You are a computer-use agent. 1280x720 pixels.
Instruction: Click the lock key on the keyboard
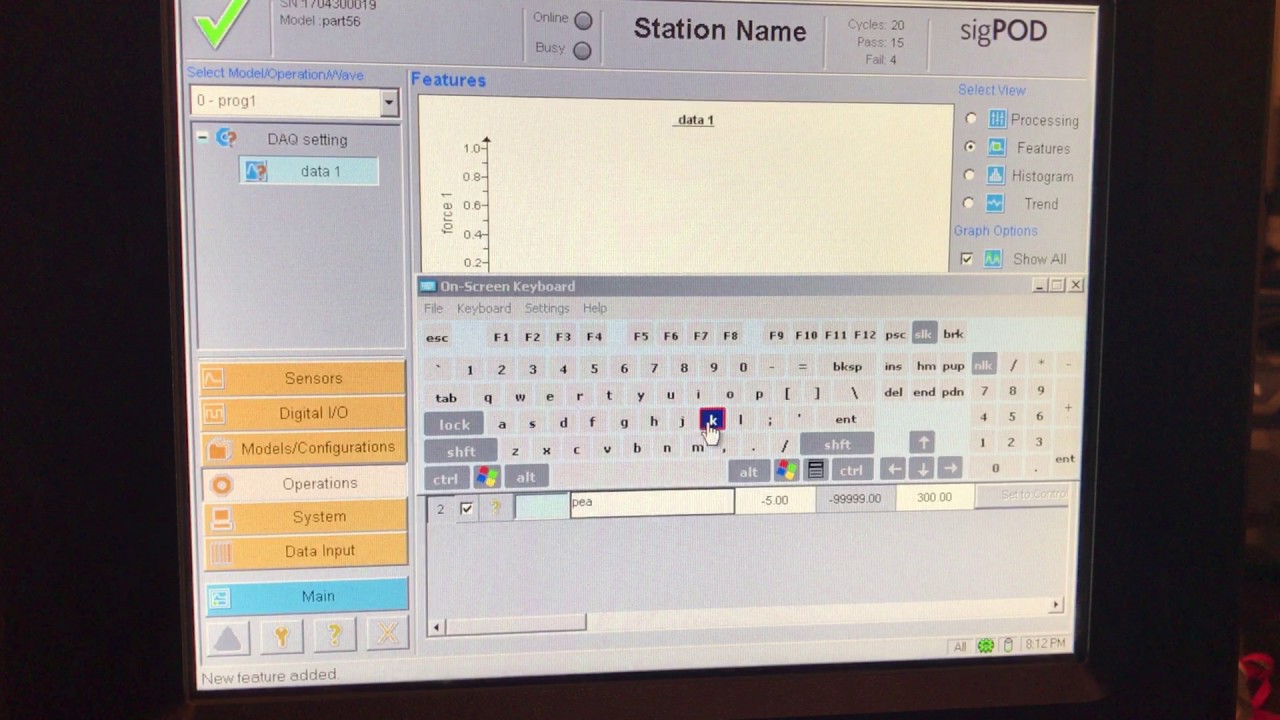454,424
